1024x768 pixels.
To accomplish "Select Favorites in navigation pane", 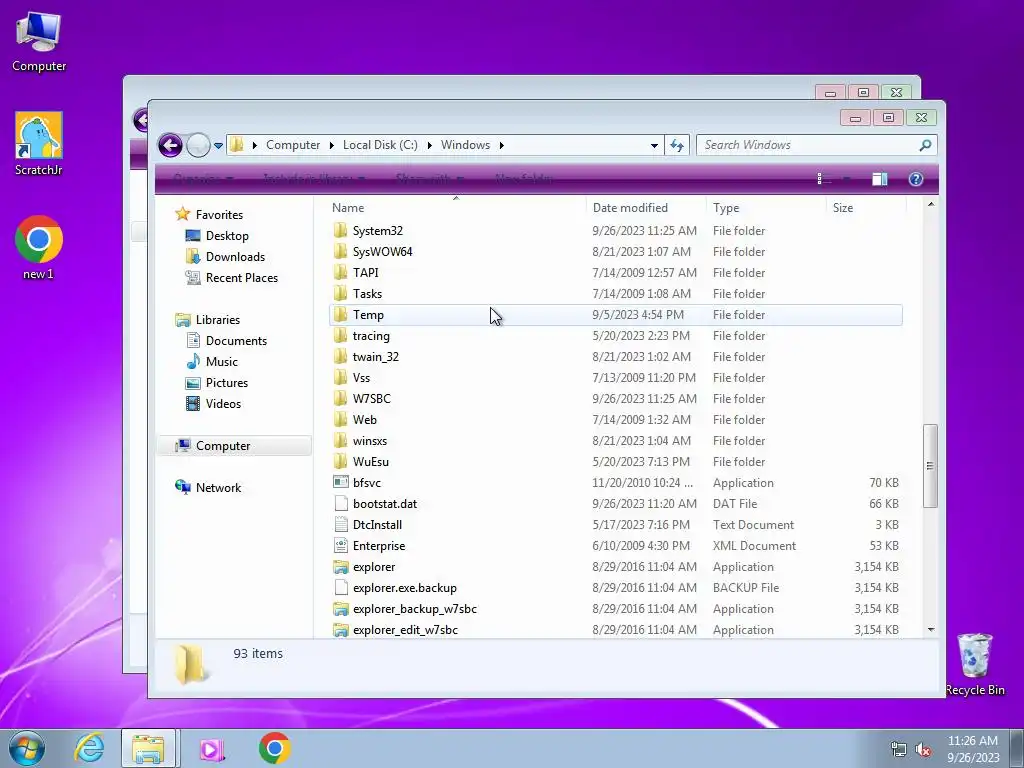I will tap(219, 215).
